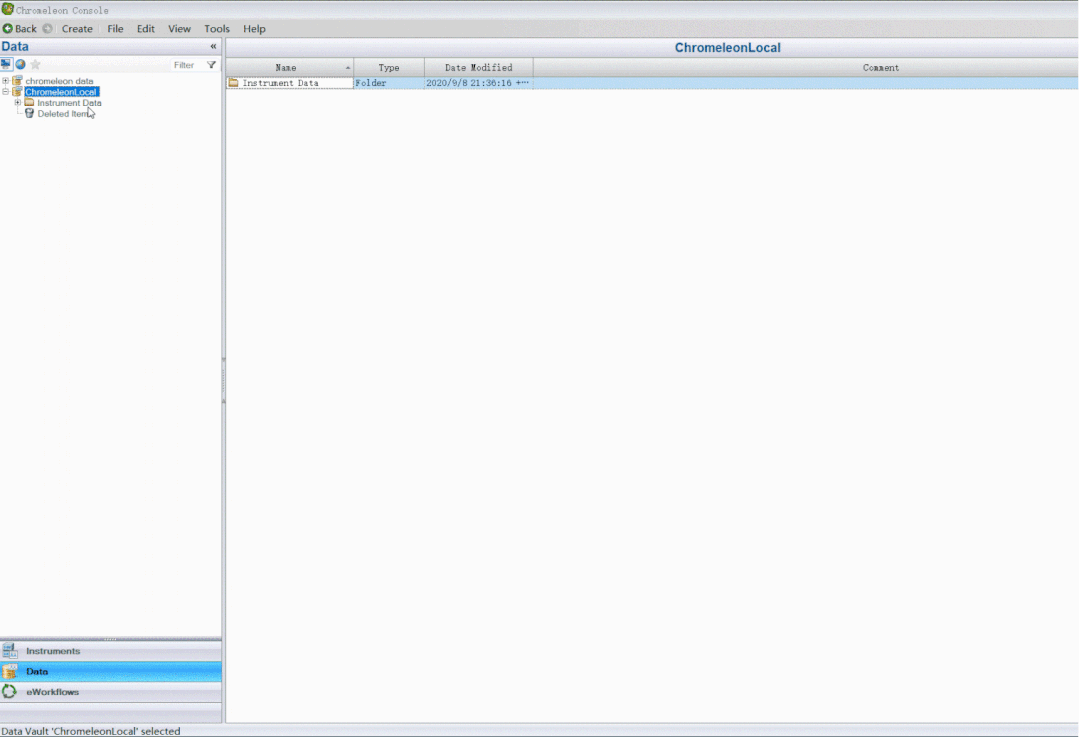This screenshot has width=1079, height=737.
Task: Click the green Back arrow icon
Action: tap(8, 29)
